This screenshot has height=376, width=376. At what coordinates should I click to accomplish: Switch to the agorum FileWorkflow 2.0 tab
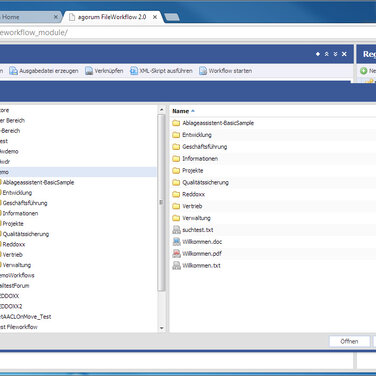point(112,17)
